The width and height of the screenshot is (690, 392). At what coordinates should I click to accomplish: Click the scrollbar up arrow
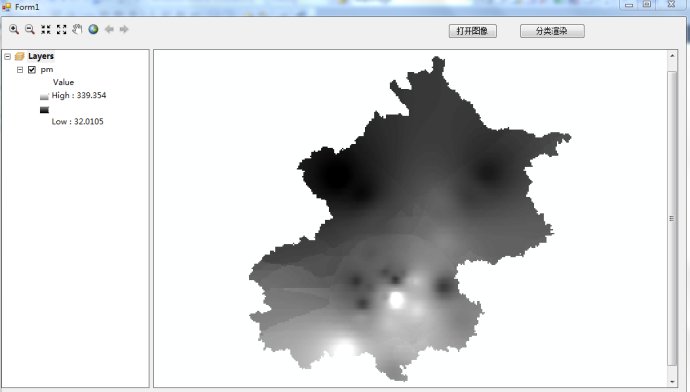coord(672,56)
